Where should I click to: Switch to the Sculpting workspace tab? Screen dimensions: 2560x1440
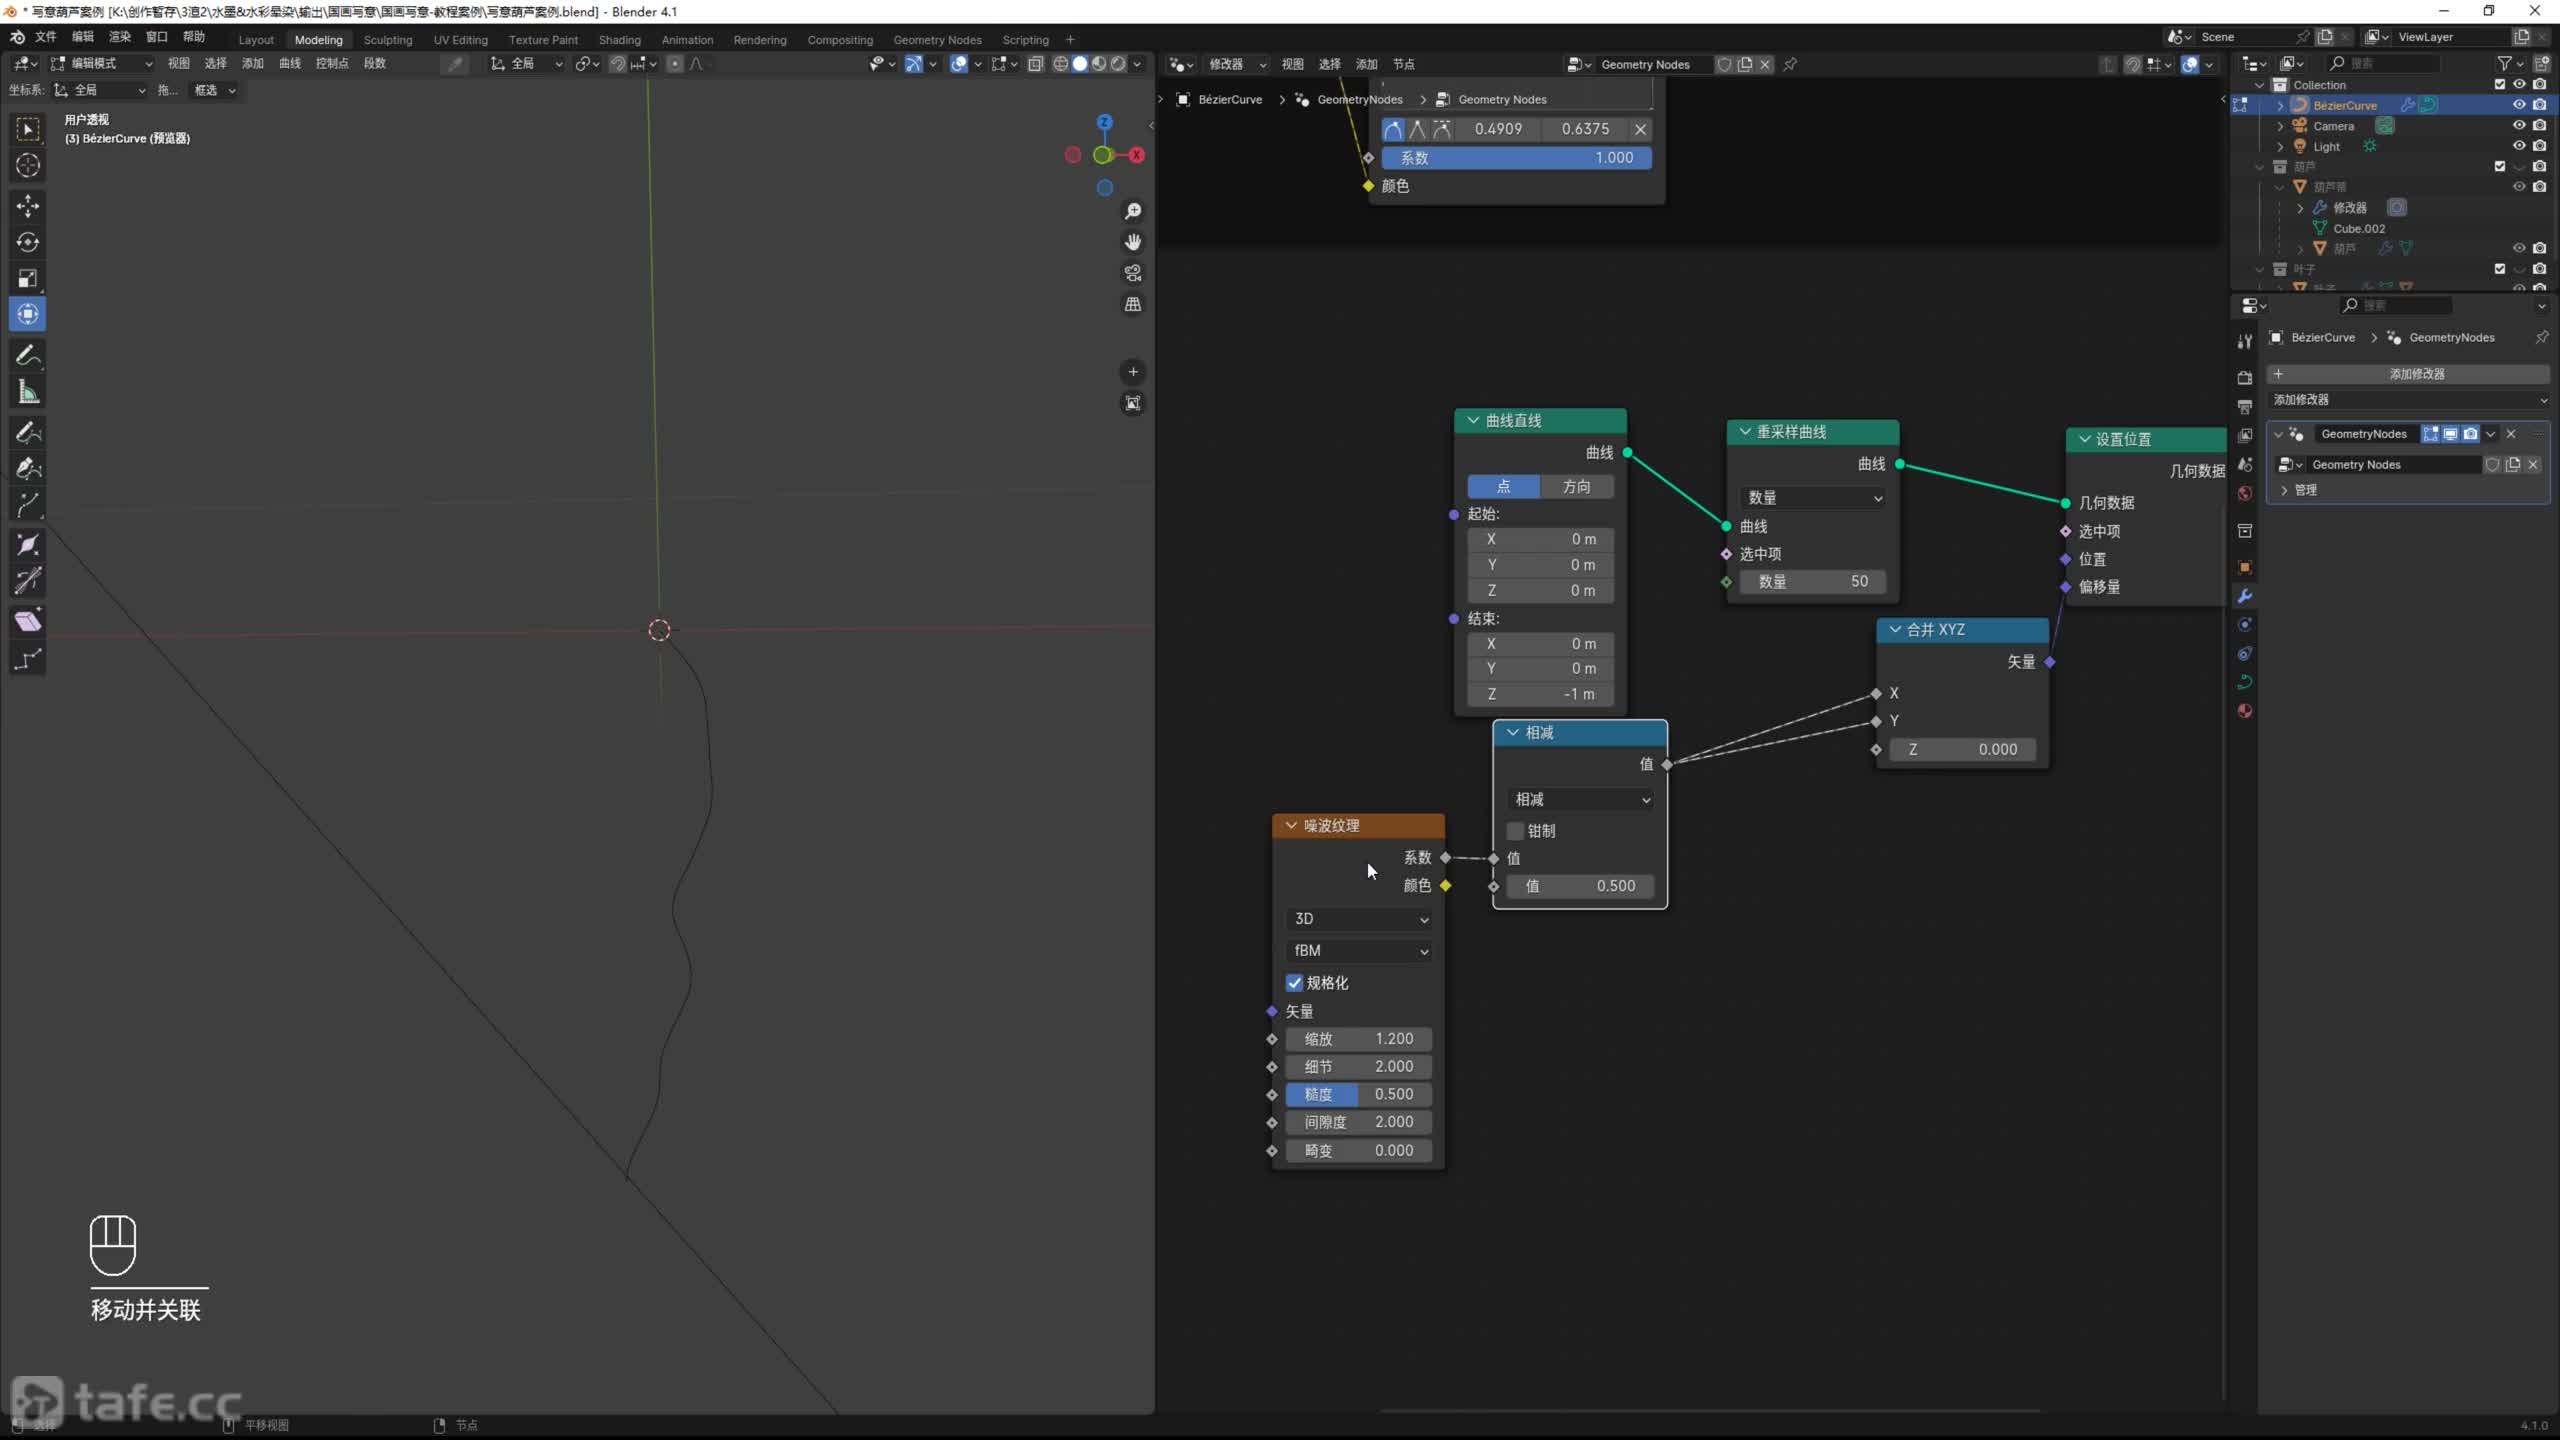tap(387, 40)
